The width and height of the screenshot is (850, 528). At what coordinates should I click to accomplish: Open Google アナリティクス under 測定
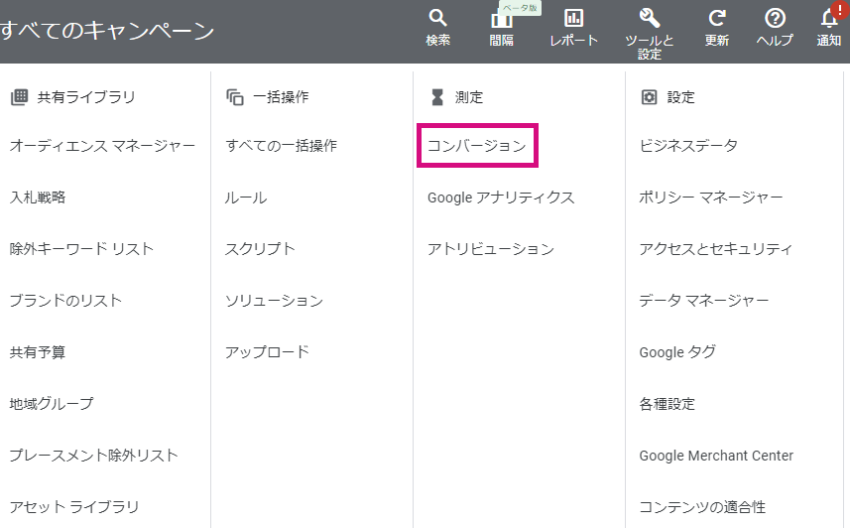tap(501, 197)
